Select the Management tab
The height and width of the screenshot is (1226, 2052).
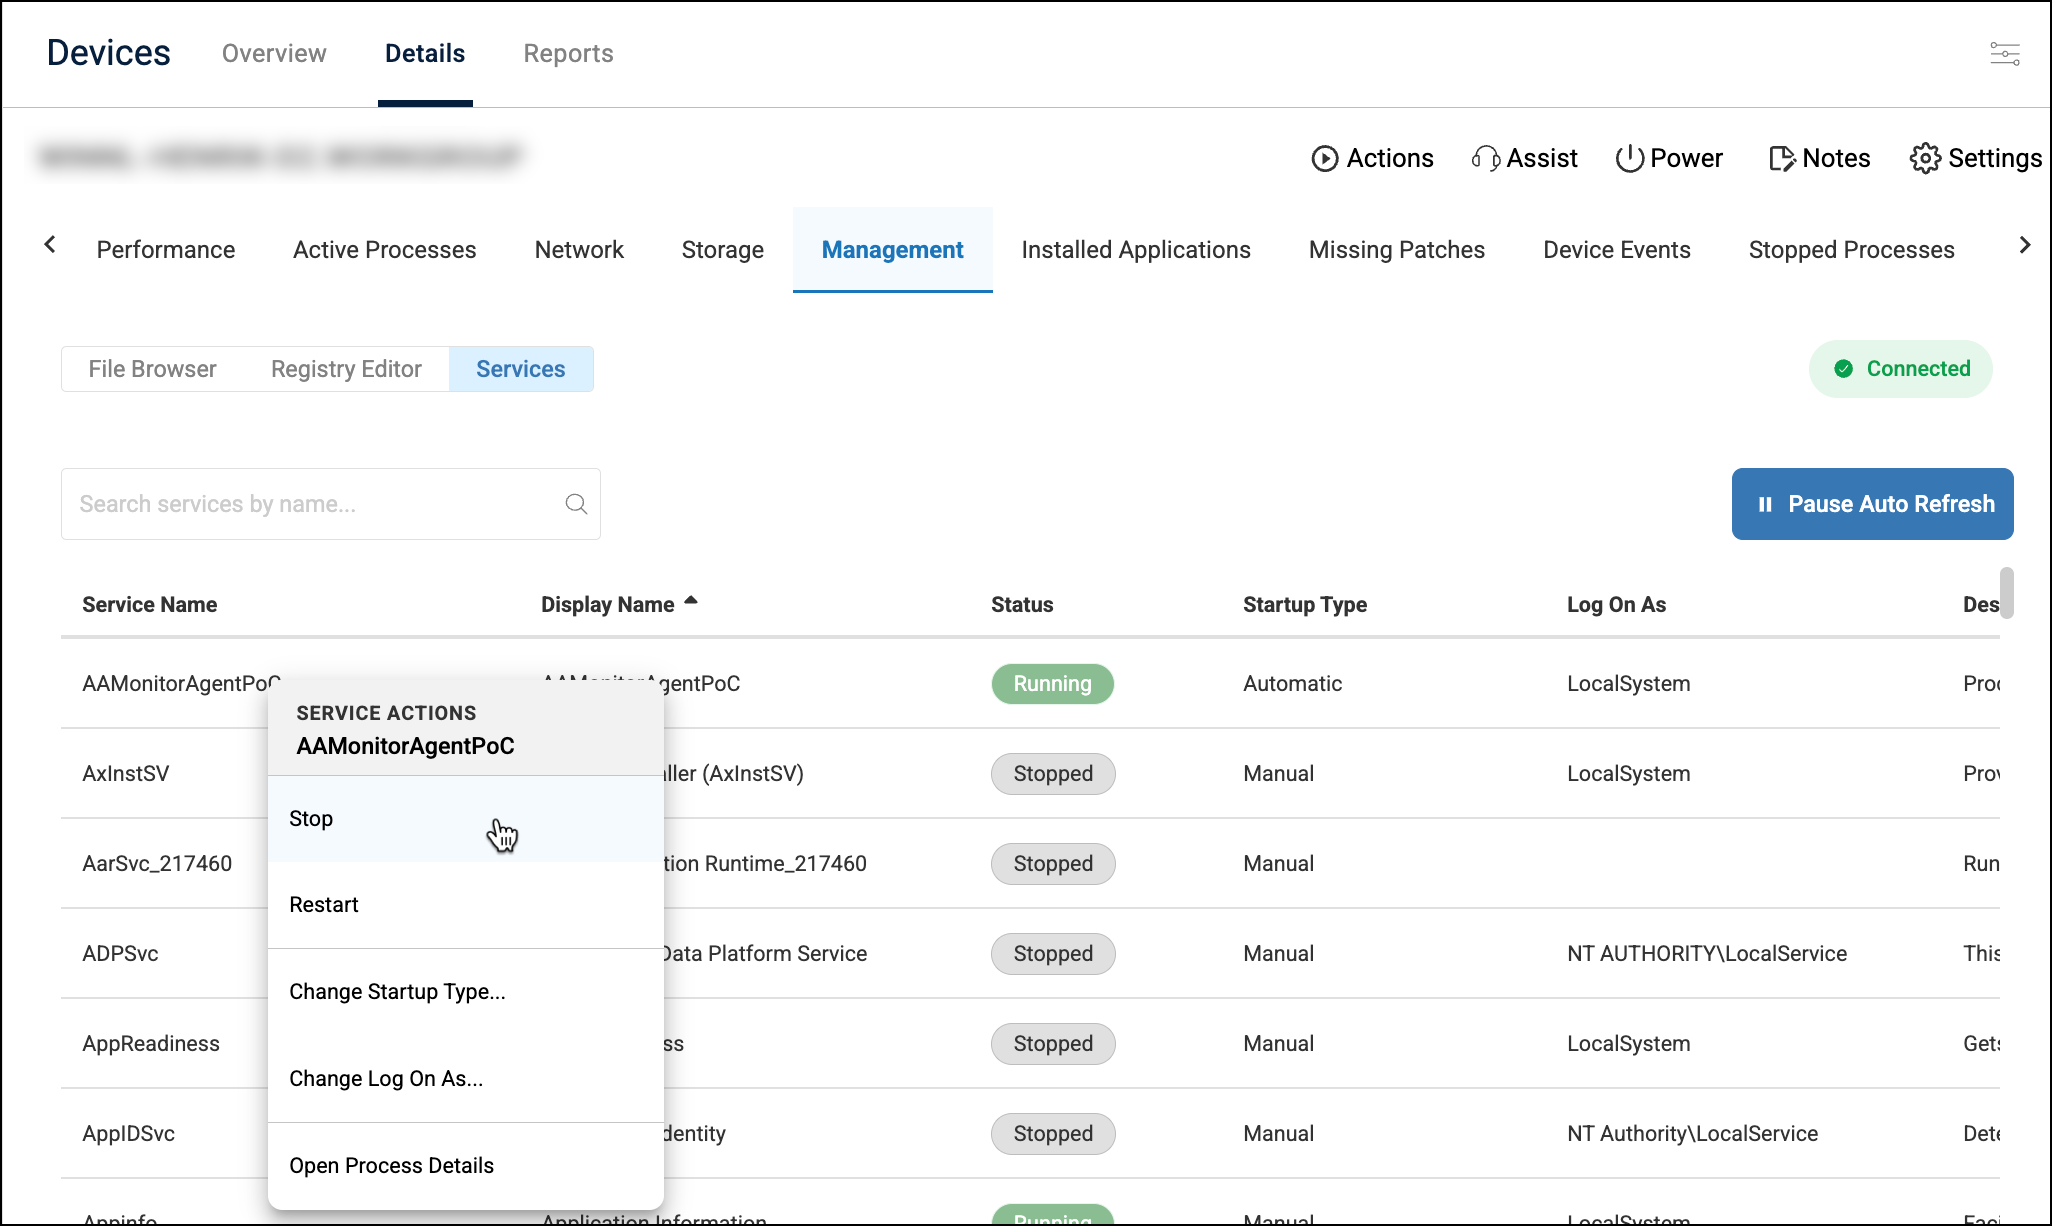point(893,250)
